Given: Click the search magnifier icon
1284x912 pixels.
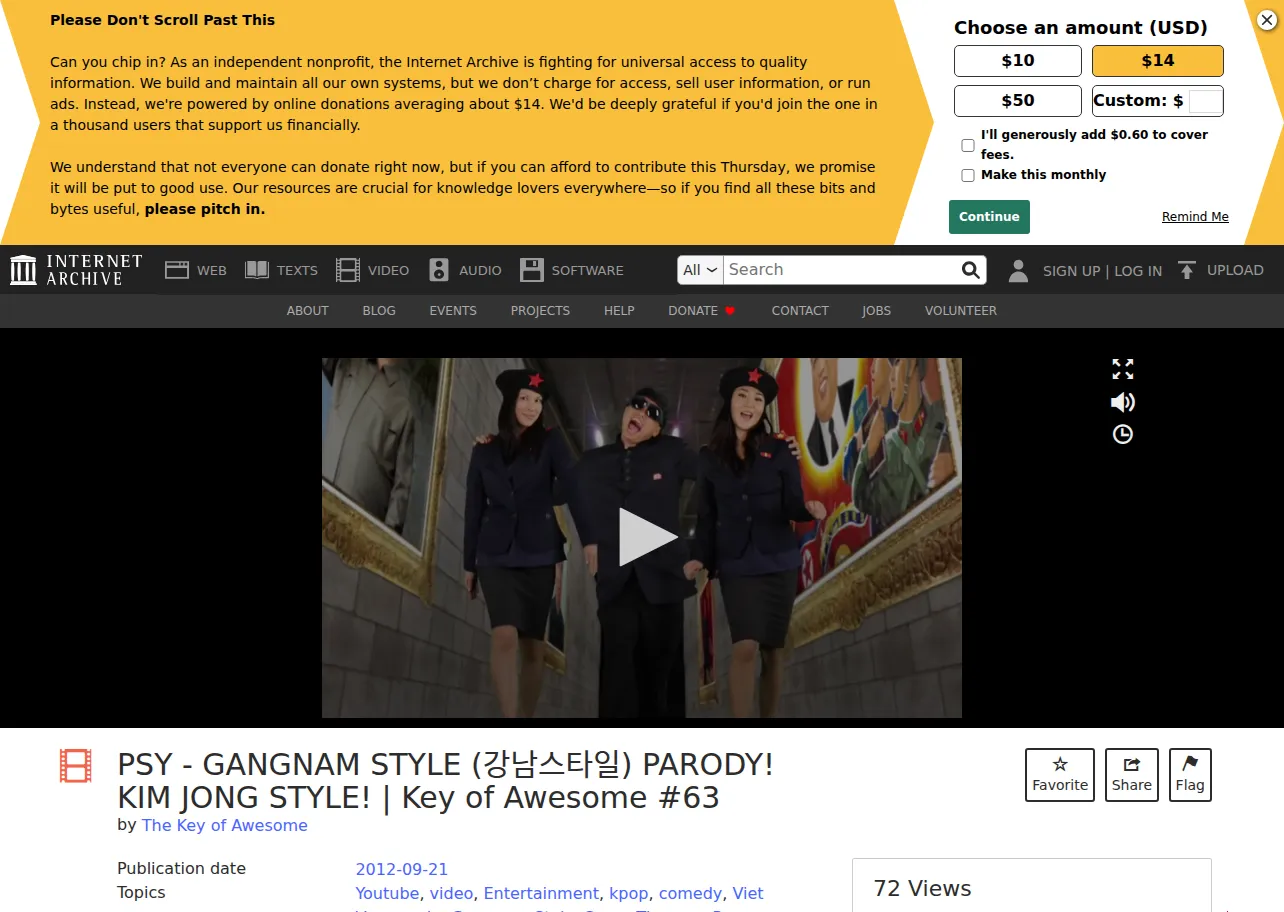Looking at the screenshot, I should pyautogui.click(x=970, y=270).
